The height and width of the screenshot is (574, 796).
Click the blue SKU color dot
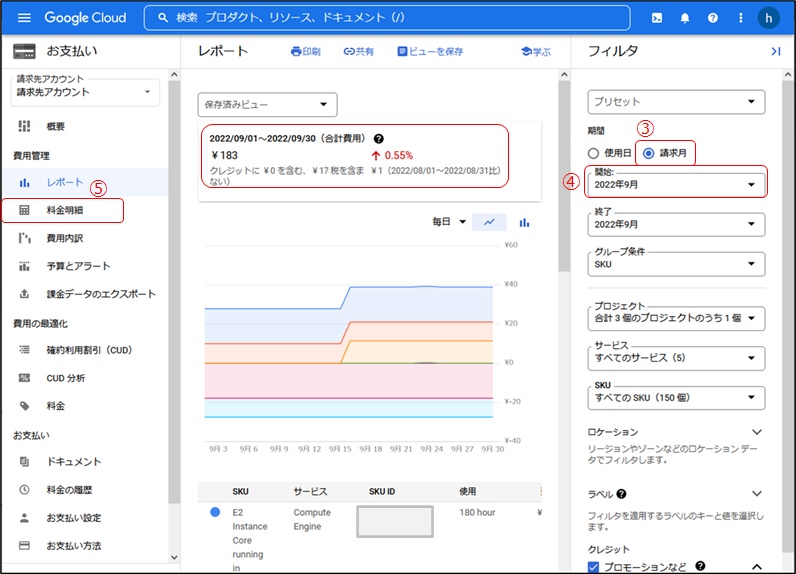pyautogui.click(x=215, y=512)
